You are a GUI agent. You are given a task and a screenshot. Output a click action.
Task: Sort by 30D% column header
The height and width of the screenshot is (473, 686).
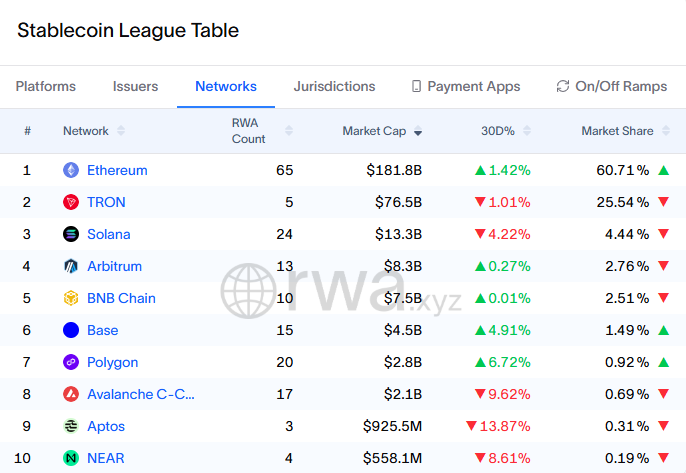point(497,131)
